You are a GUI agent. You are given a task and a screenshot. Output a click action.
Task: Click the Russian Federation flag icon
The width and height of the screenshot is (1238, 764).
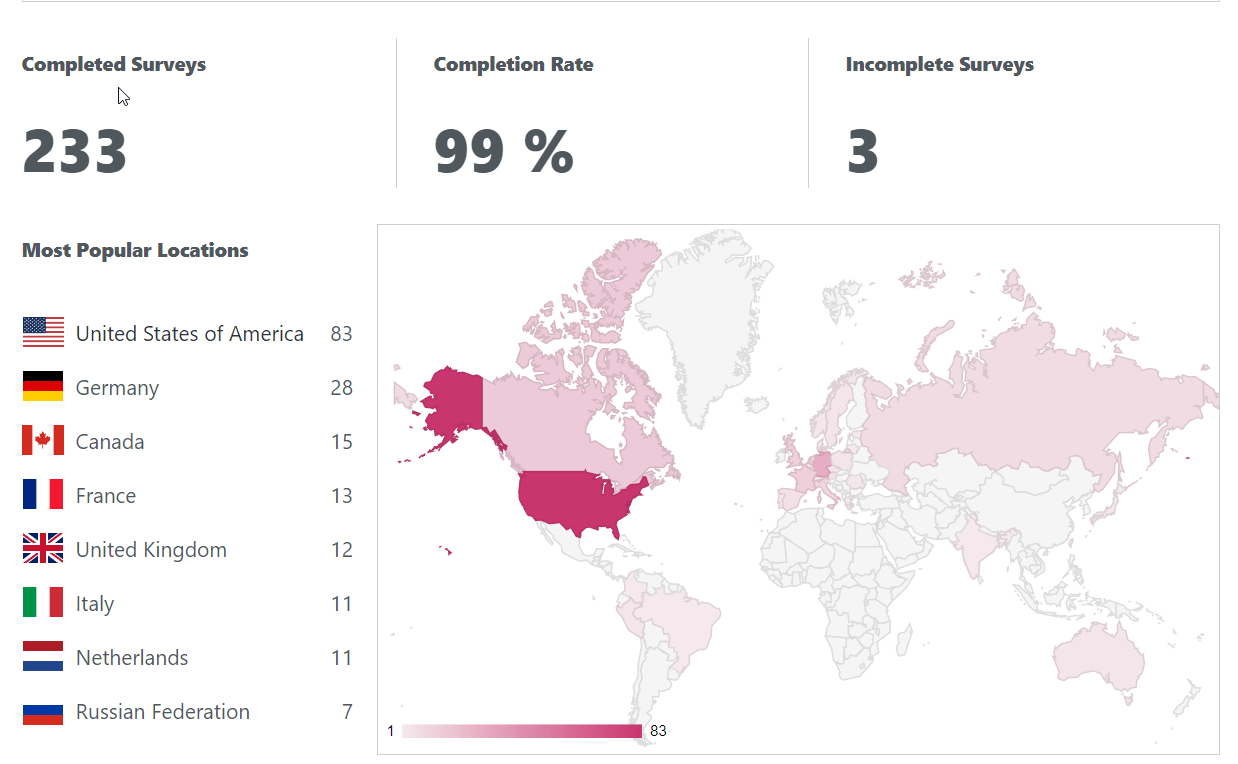43,713
